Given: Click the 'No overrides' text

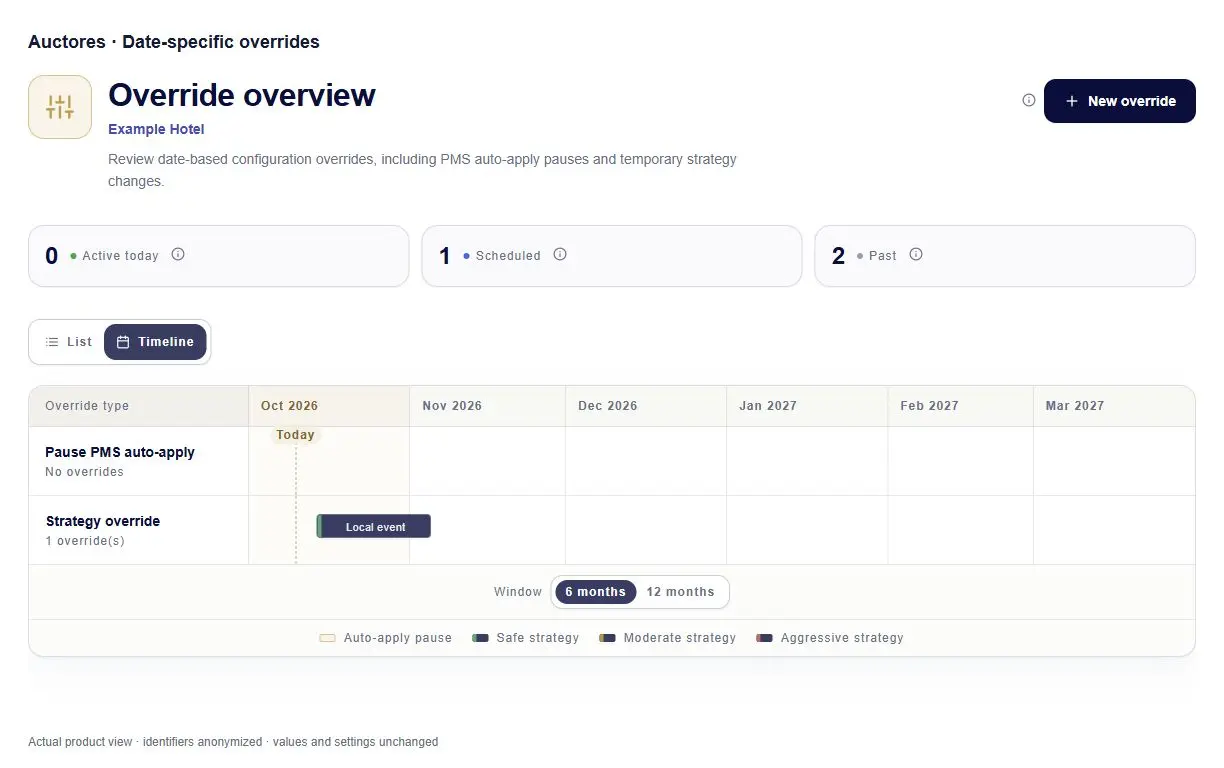Looking at the screenshot, I should pyautogui.click(x=84, y=472).
